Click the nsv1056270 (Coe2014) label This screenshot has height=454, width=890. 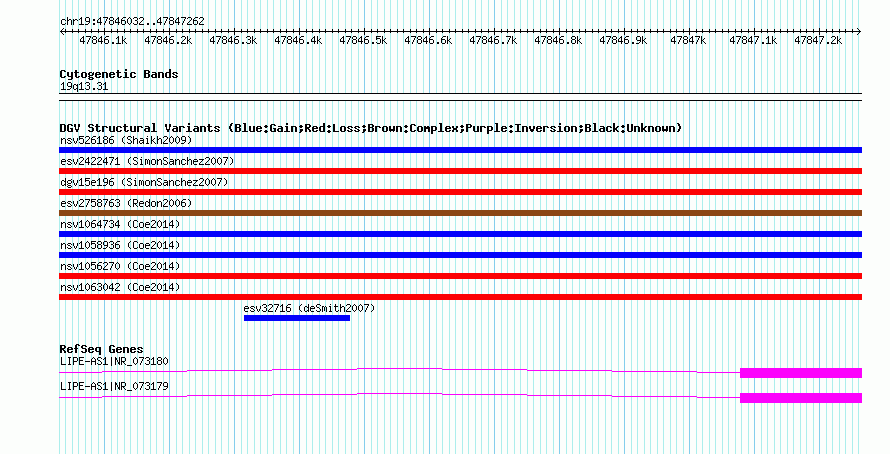120,266
